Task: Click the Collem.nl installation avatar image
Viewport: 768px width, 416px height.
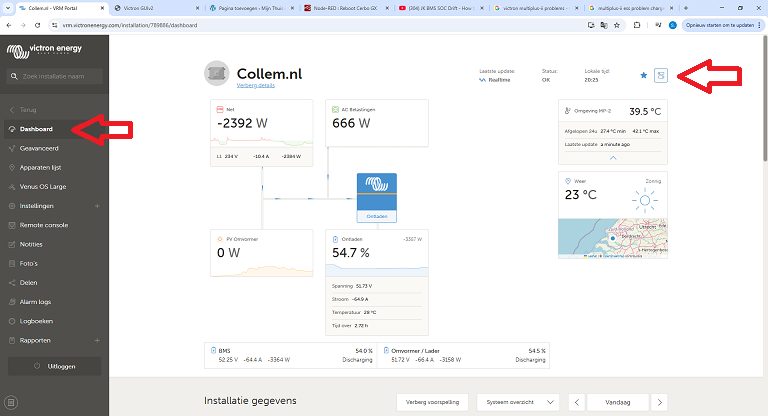Action: tap(217, 74)
